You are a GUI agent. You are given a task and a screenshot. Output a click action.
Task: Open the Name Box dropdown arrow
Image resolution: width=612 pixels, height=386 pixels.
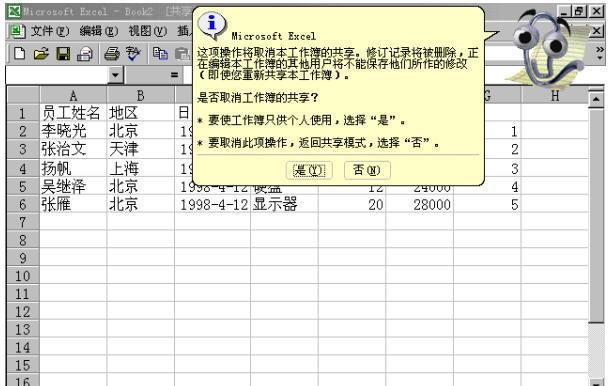tap(115, 75)
